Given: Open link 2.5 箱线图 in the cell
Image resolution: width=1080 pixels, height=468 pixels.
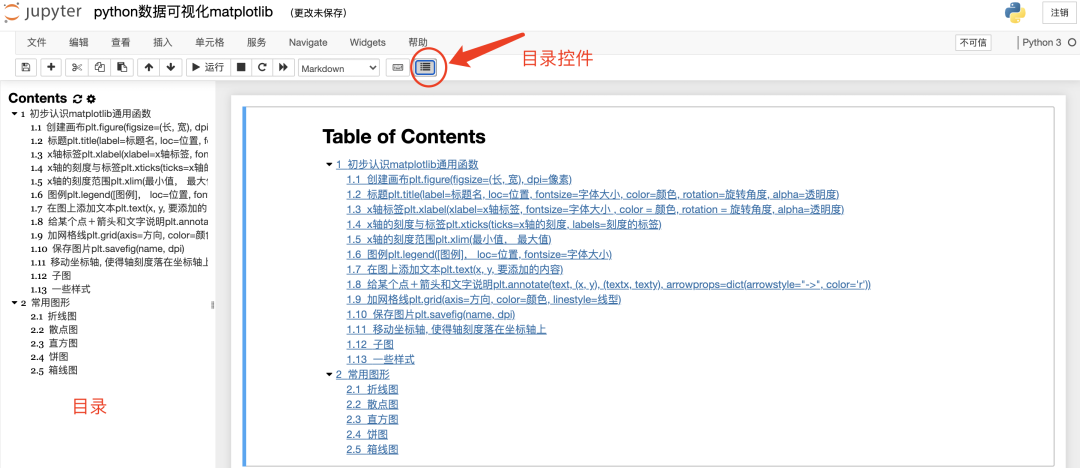Looking at the screenshot, I should (372, 449).
